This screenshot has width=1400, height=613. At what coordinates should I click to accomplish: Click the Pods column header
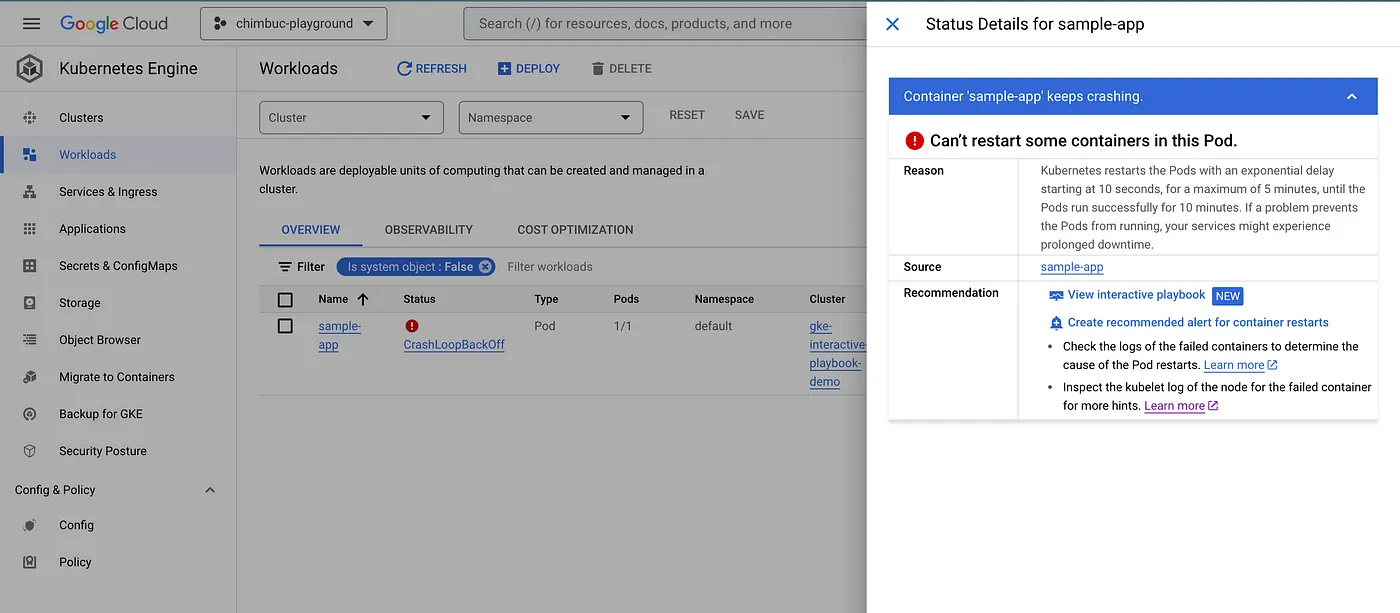pyautogui.click(x=626, y=299)
